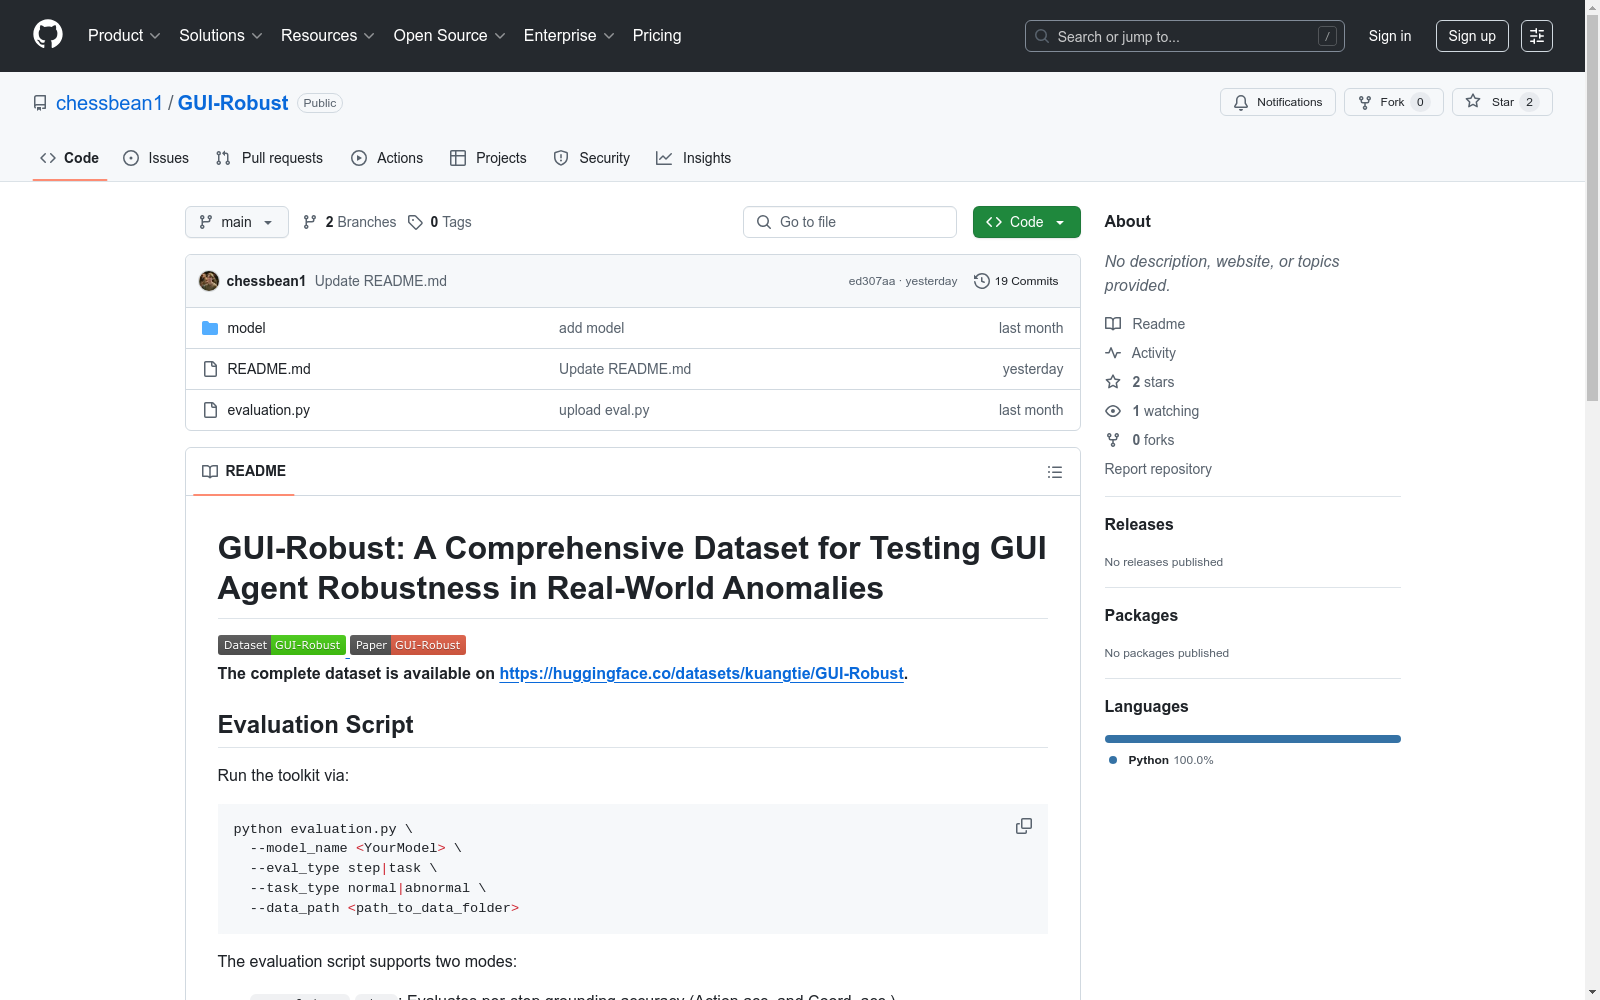
Task: Open the 'Update README.md' latest commit message
Action: [x=381, y=281]
